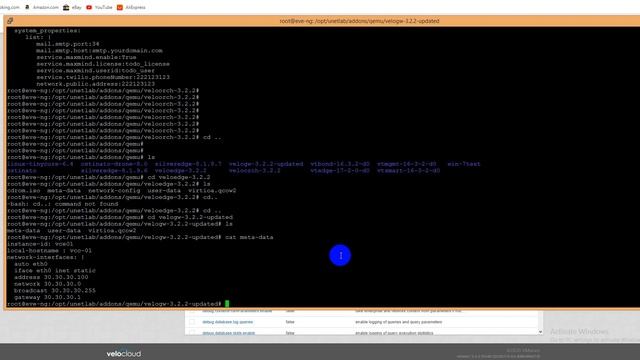
Task: Click the 'instance-id: vcc01' output line
Action: point(40,244)
